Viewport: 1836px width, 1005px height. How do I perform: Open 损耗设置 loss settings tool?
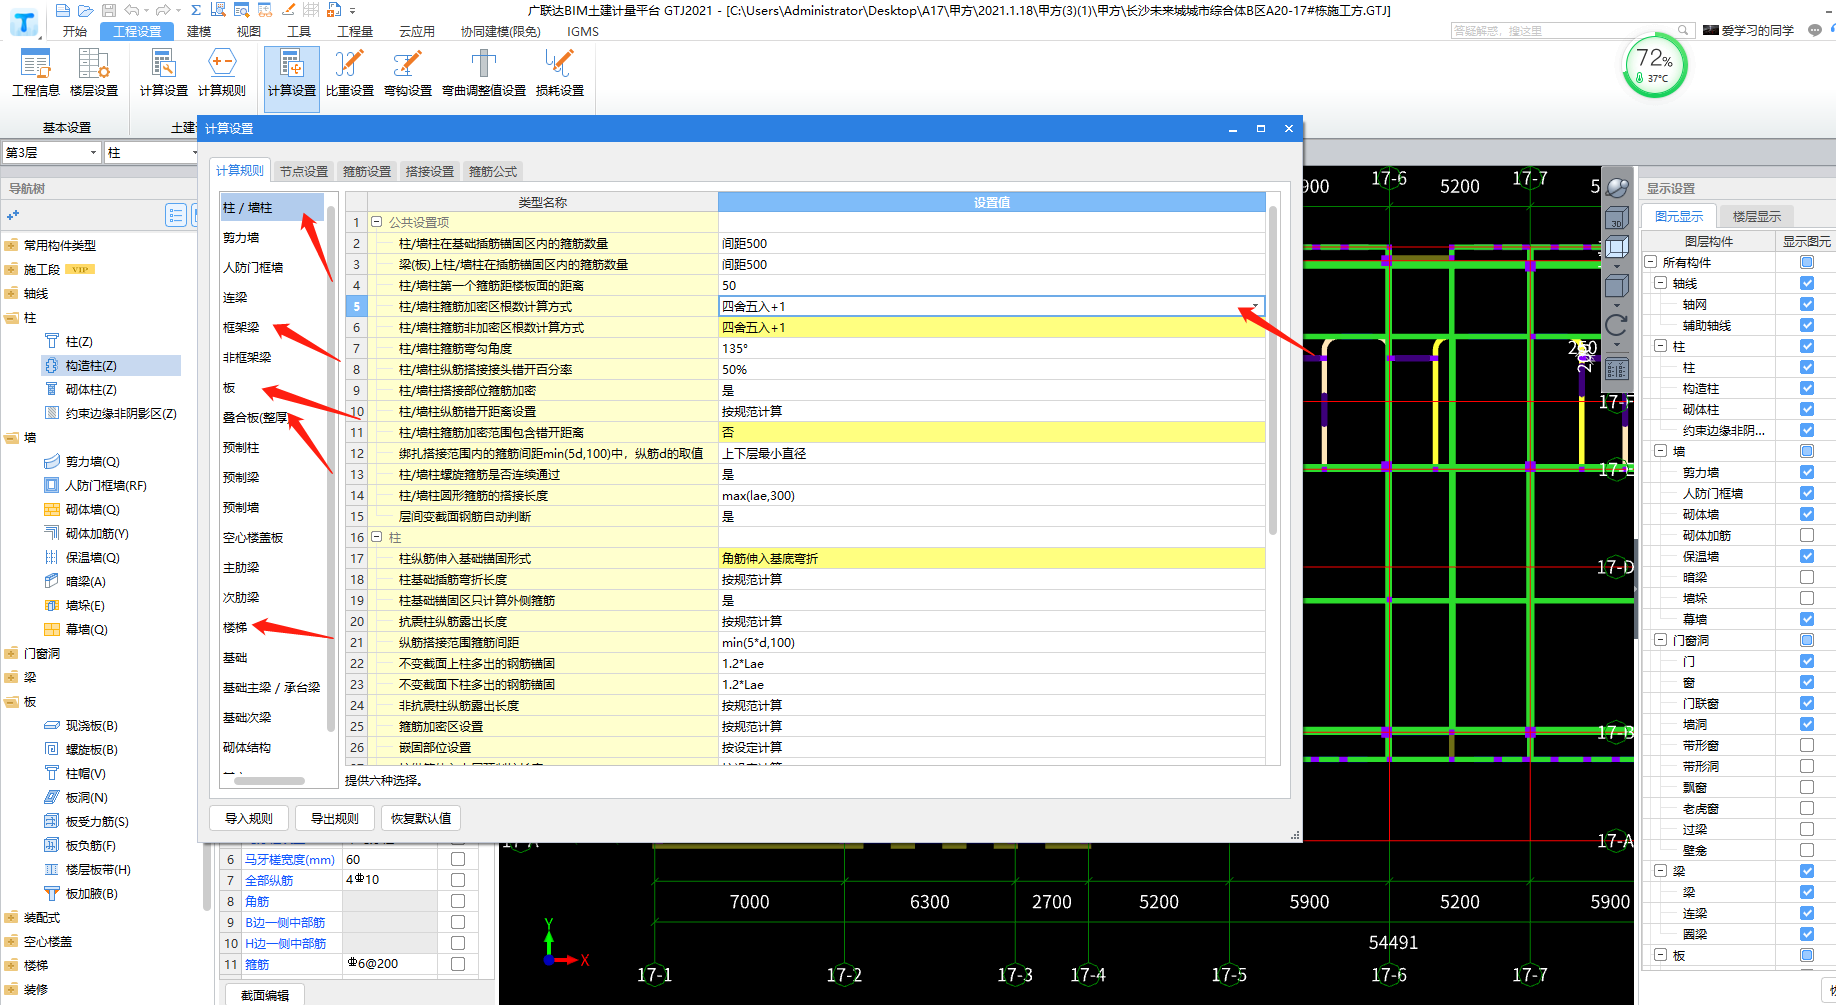click(x=560, y=74)
